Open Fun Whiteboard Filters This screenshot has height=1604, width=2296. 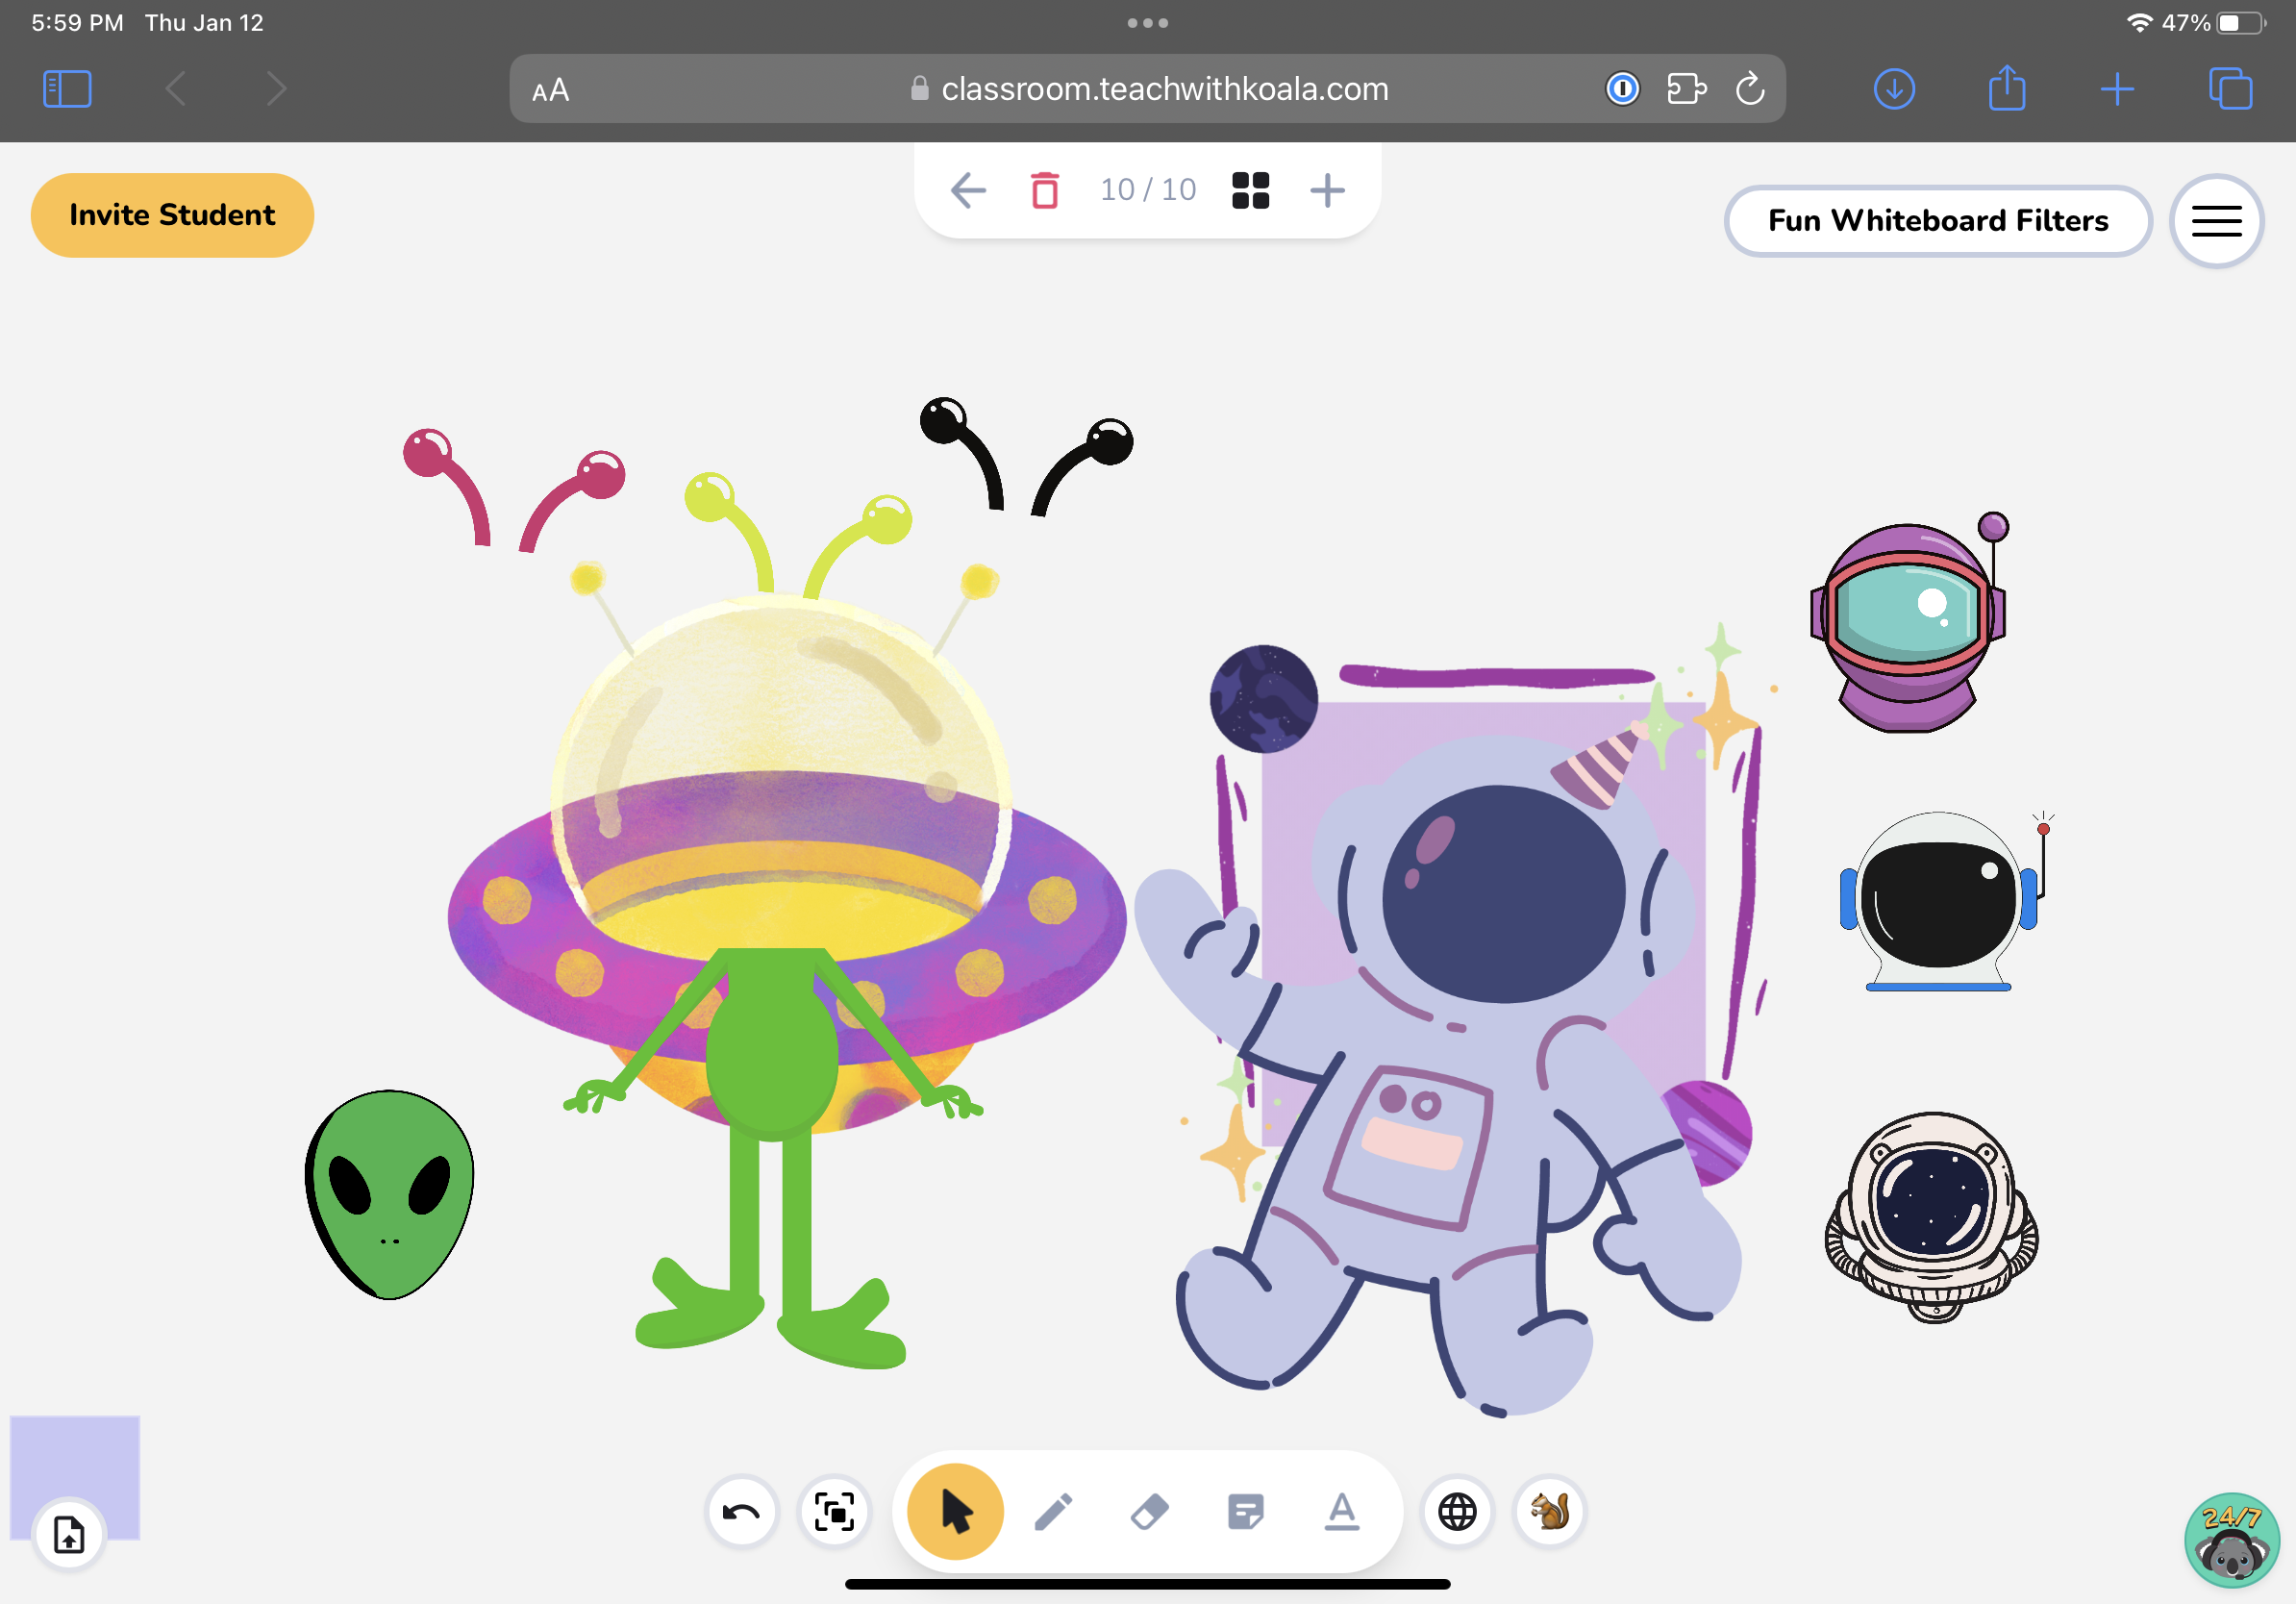1938,221
